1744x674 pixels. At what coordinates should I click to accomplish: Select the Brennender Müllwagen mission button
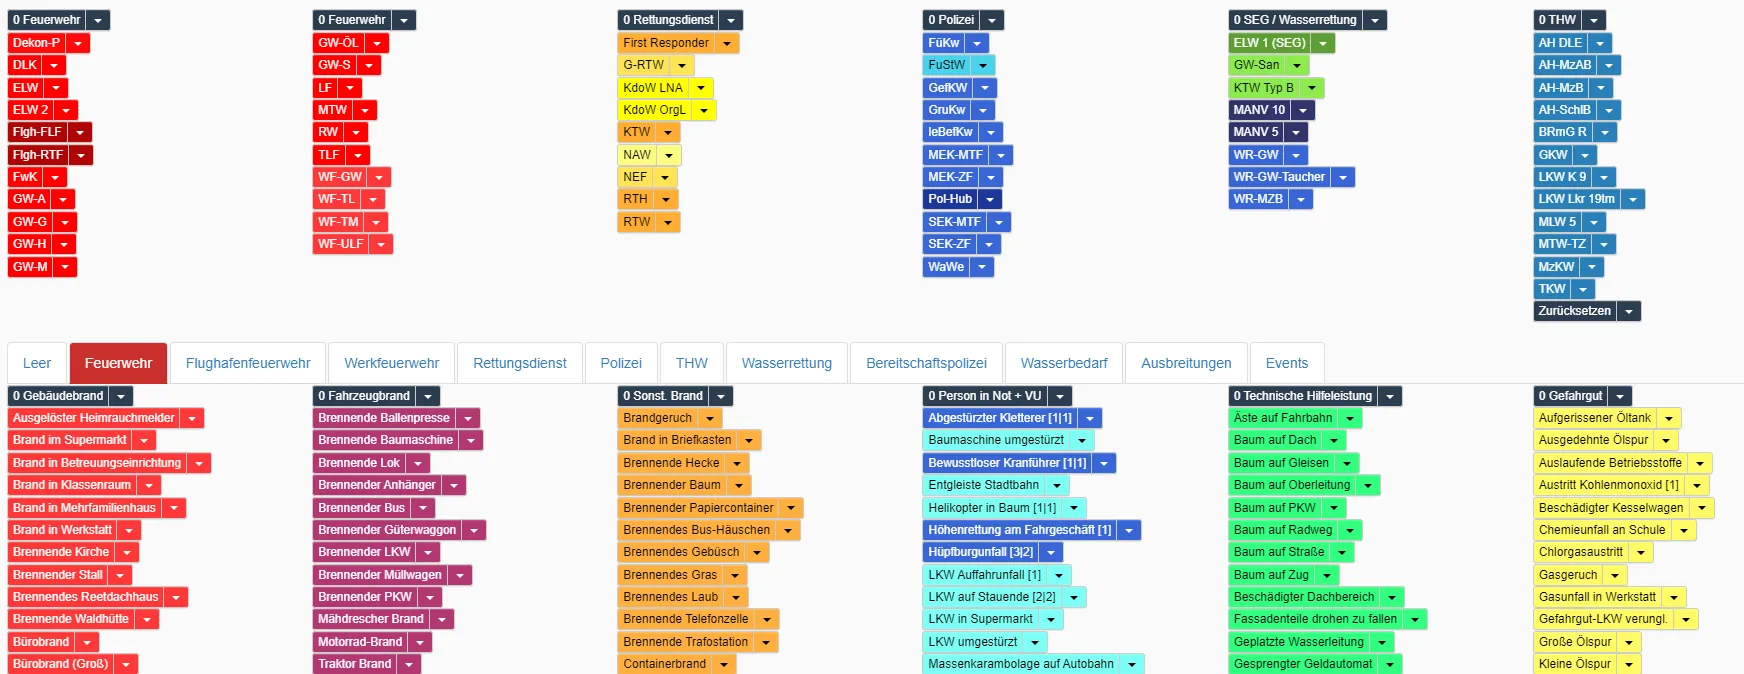coord(379,575)
